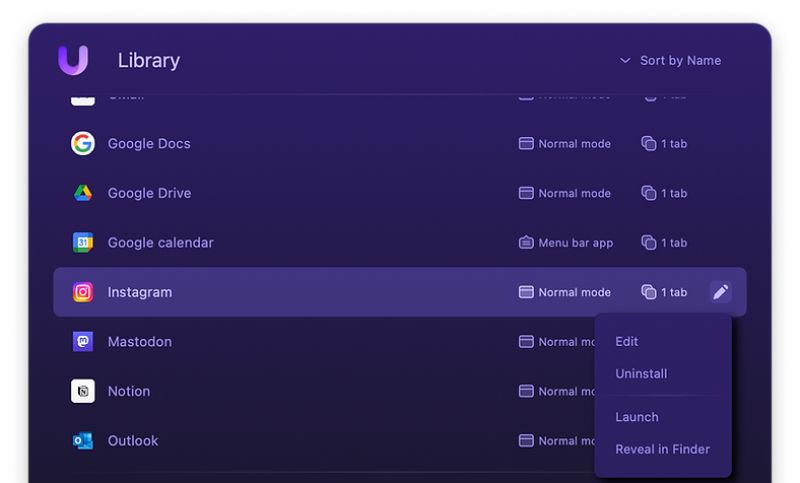Click 1 tab label for Instagram
The width and height of the screenshot is (800, 483).
click(674, 292)
